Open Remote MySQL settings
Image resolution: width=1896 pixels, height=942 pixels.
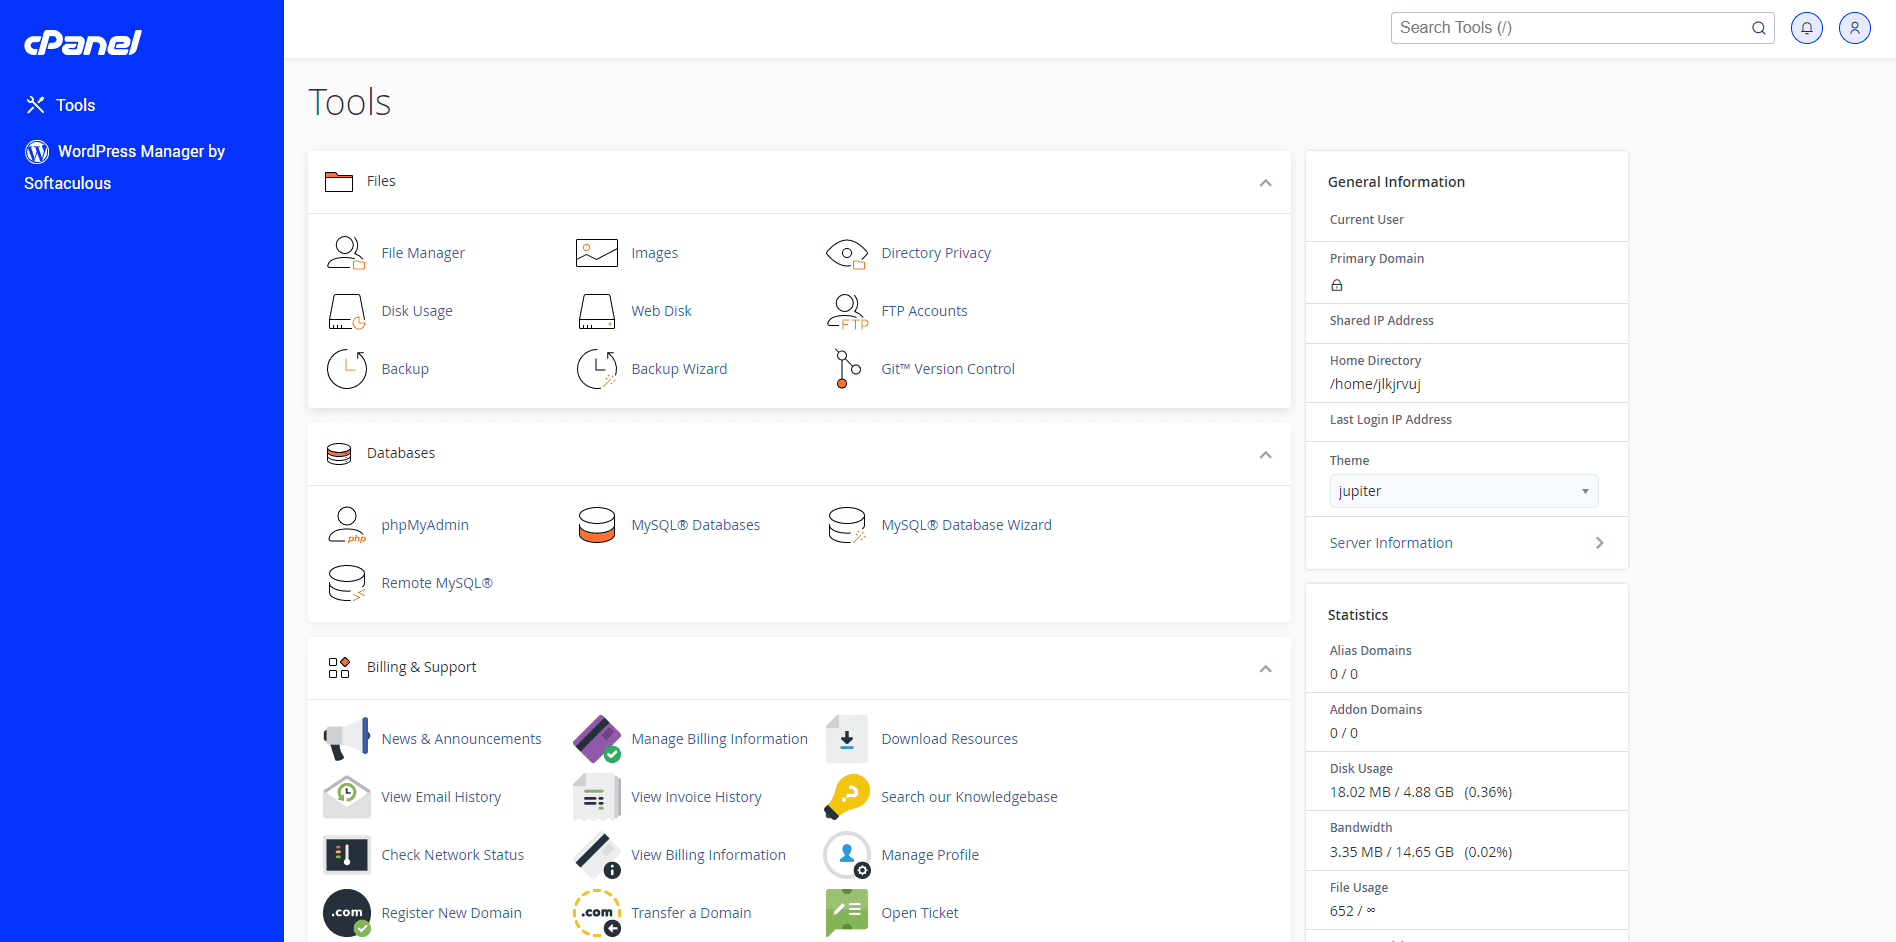pyautogui.click(x=436, y=583)
